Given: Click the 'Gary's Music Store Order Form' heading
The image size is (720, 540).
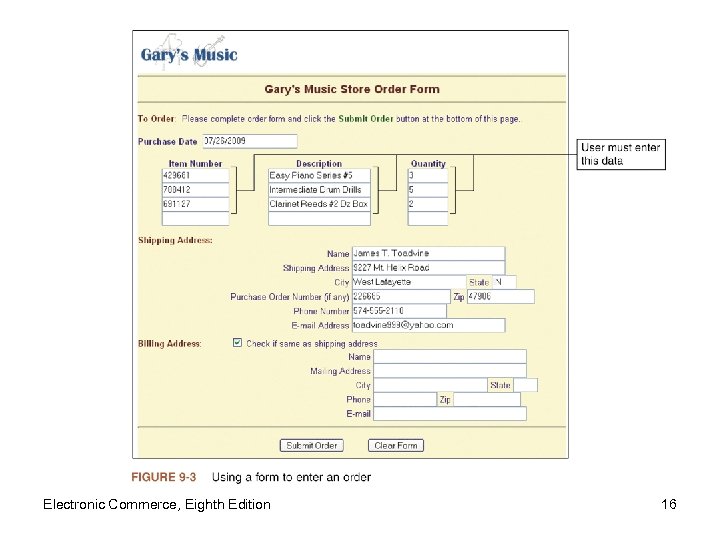Looking at the screenshot, I should pyautogui.click(x=352, y=89).
